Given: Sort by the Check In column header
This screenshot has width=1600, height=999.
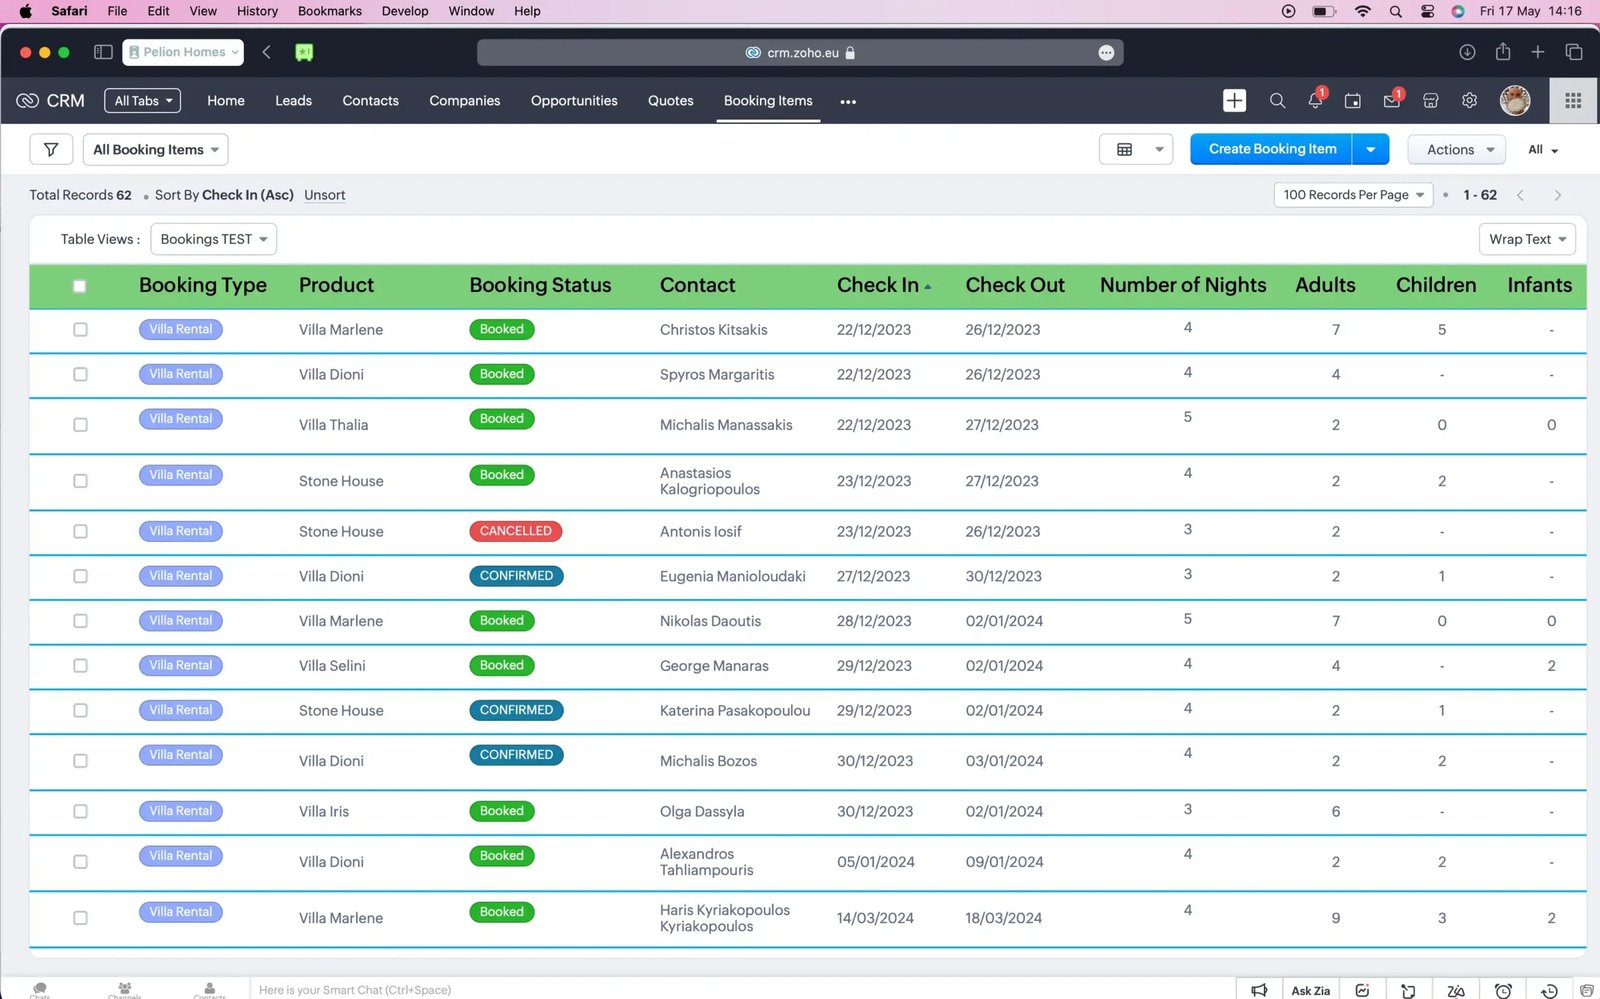Looking at the screenshot, I should (878, 285).
